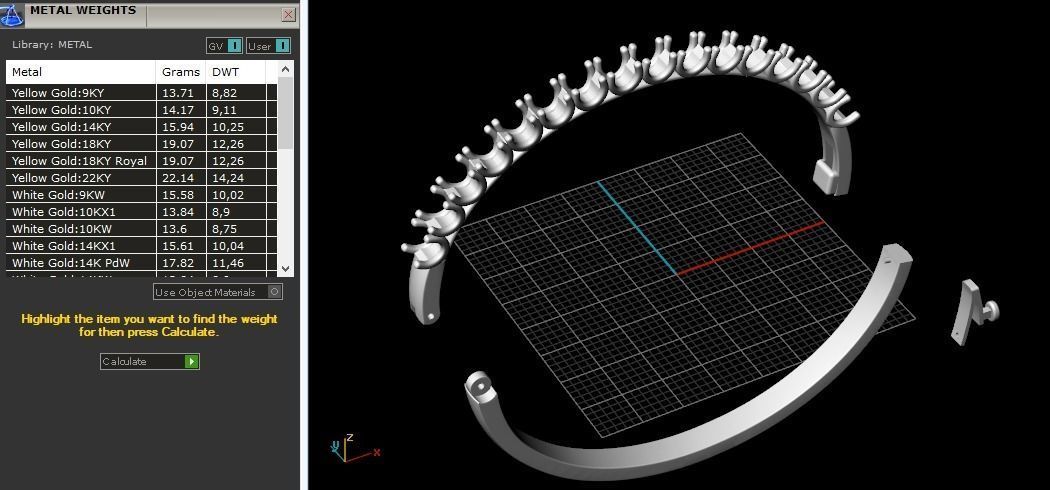Select the Yellow Gold:22KY row
This screenshot has width=1050, height=490.
tap(141, 178)
